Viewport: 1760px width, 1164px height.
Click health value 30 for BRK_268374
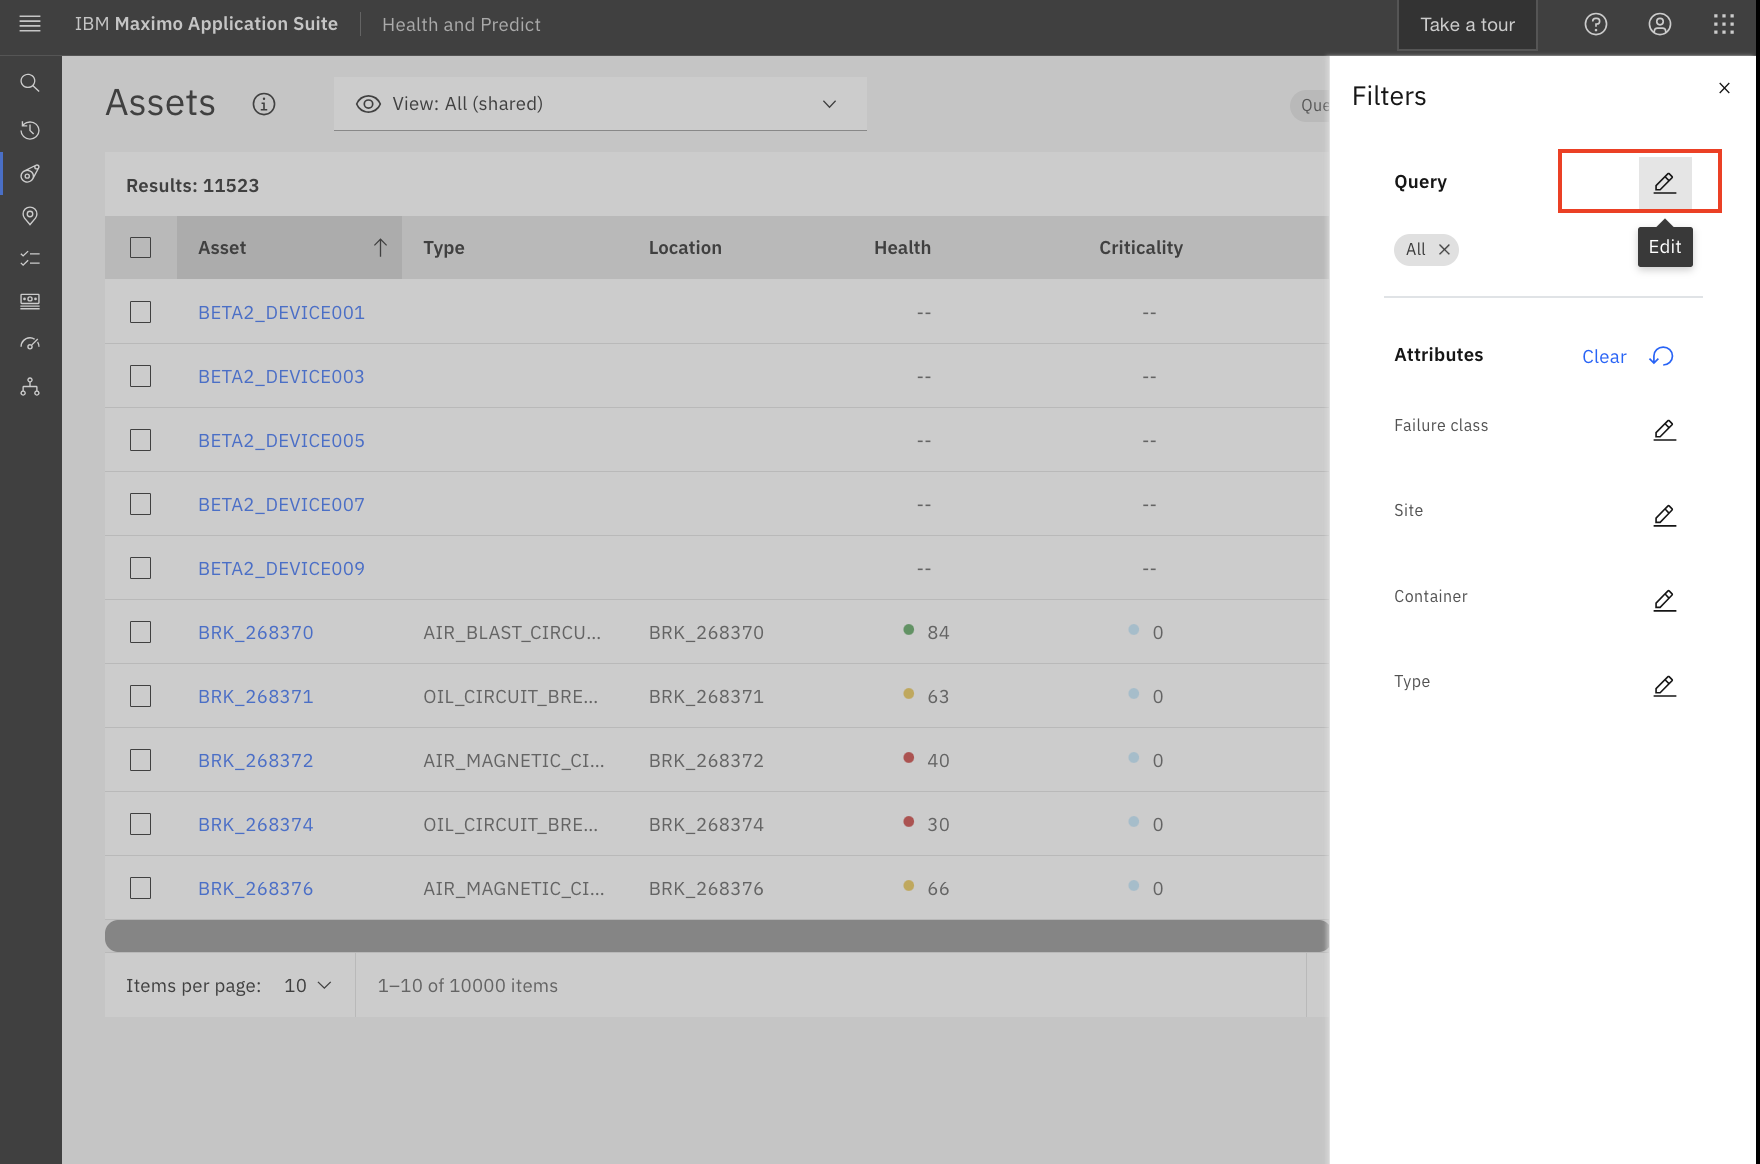click(x=938, y=825)
